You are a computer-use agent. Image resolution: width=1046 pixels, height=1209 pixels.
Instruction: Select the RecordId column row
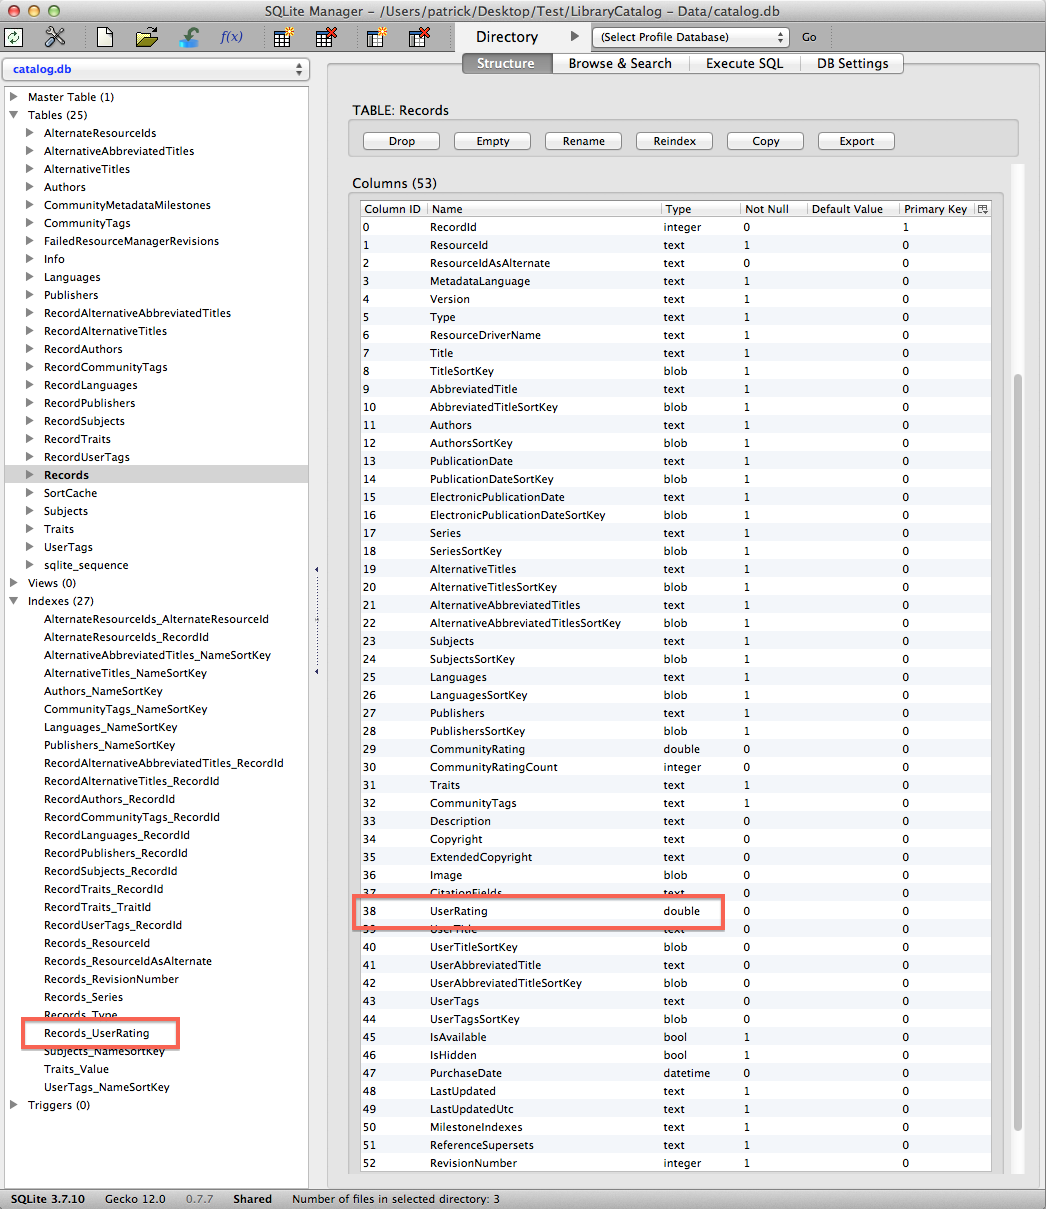tap(675, 227)
